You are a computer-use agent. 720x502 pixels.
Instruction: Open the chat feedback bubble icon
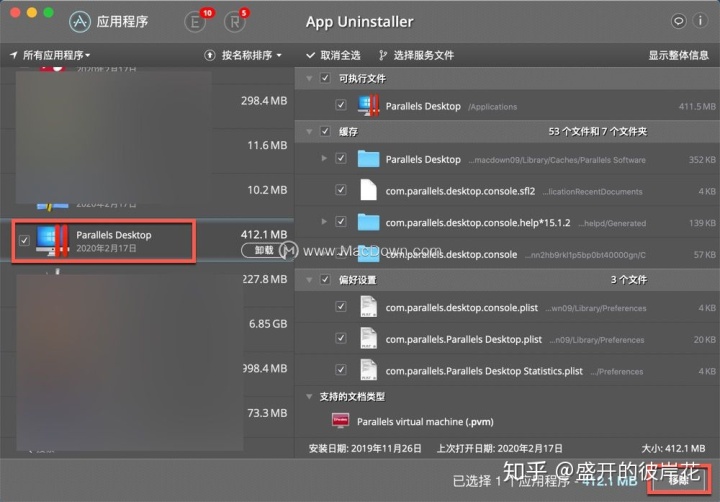[x=678, y=21]
